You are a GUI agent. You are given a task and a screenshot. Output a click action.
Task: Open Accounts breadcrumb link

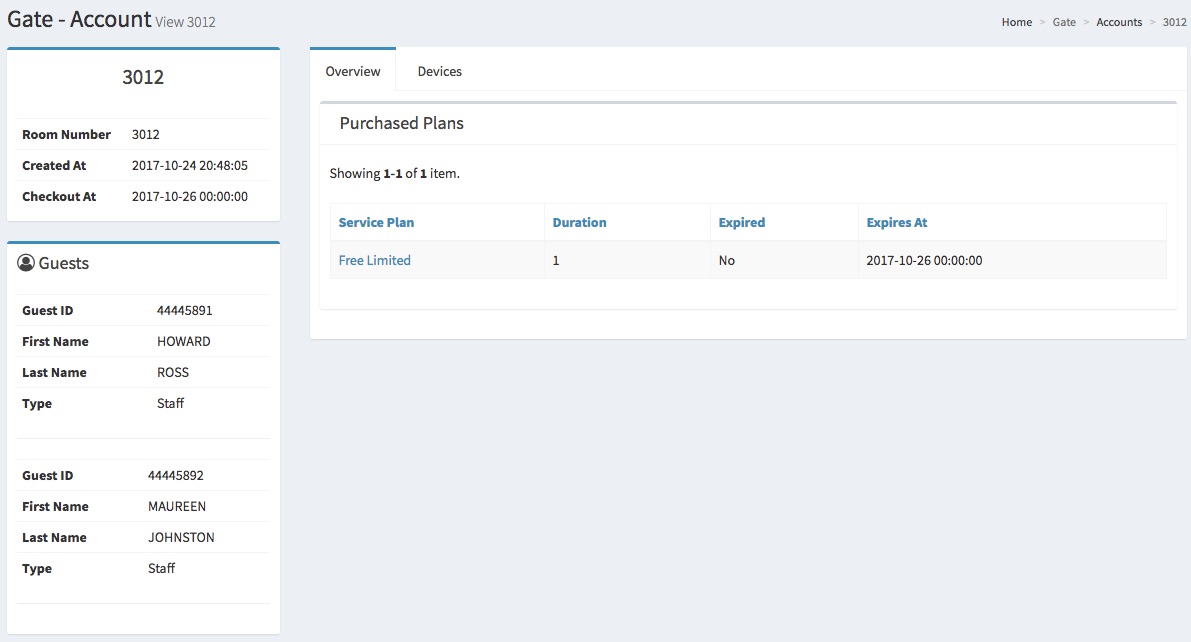[1119, 22]
